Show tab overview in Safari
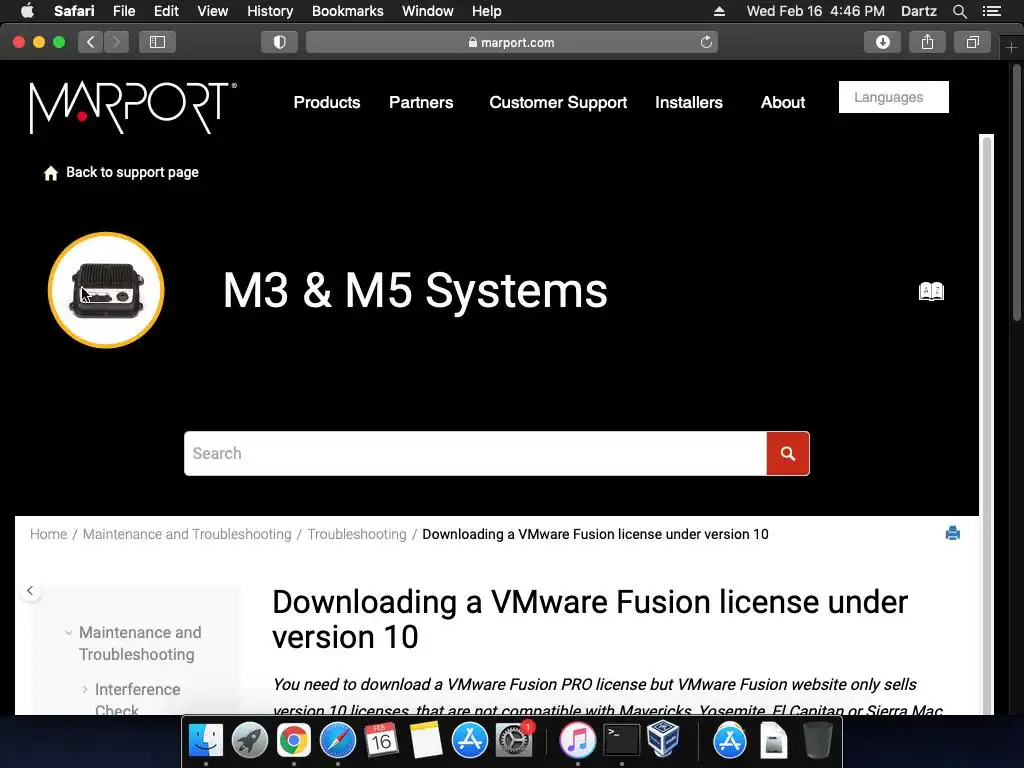Viewport: 1024px width, 768px height. point(972,42)
